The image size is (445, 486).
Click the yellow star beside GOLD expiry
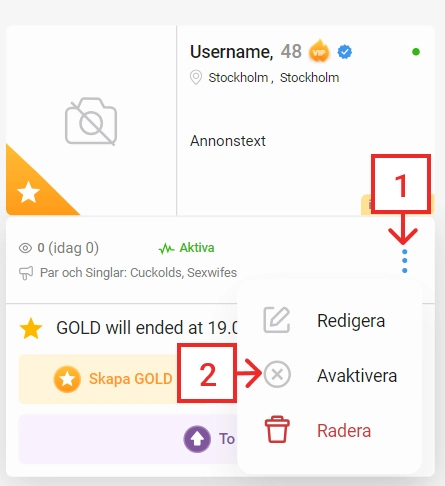tap(31, 328)
